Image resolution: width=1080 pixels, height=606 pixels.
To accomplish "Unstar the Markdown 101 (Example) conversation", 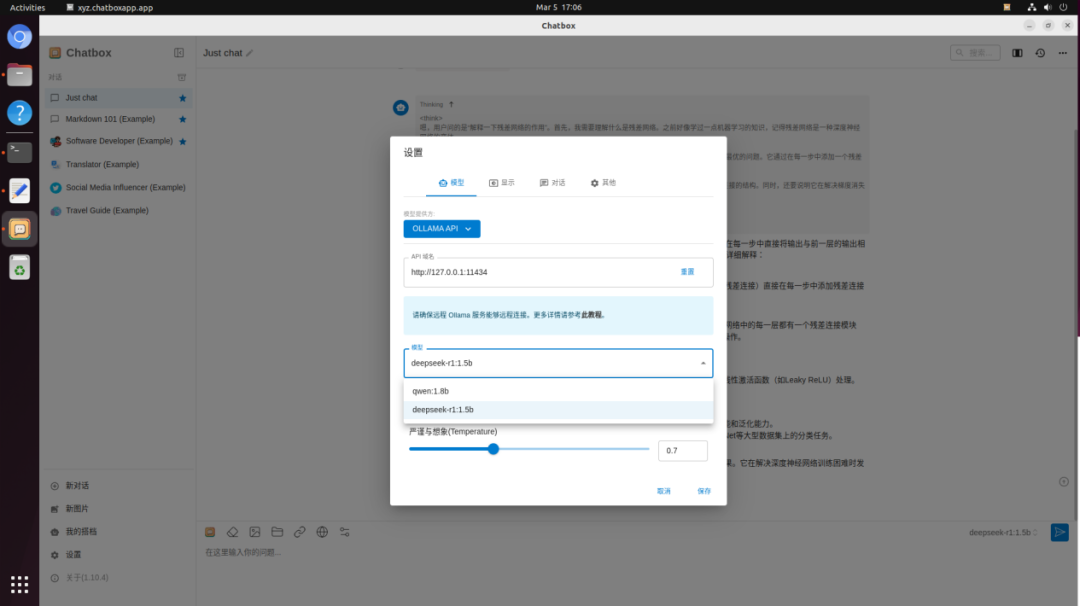I will coord(183,119).
